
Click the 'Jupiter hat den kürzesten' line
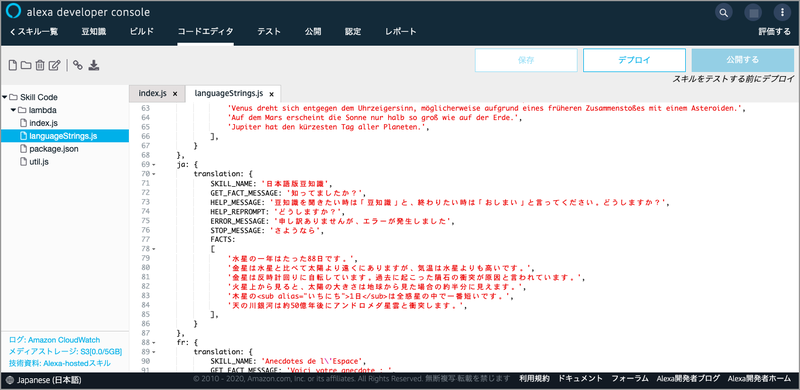328,127
